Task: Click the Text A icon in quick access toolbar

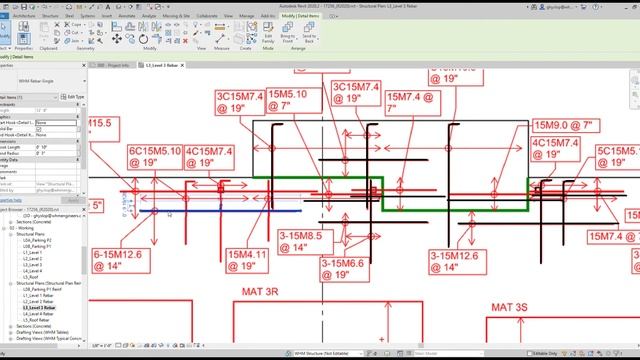Action: [x=108, y=7]
